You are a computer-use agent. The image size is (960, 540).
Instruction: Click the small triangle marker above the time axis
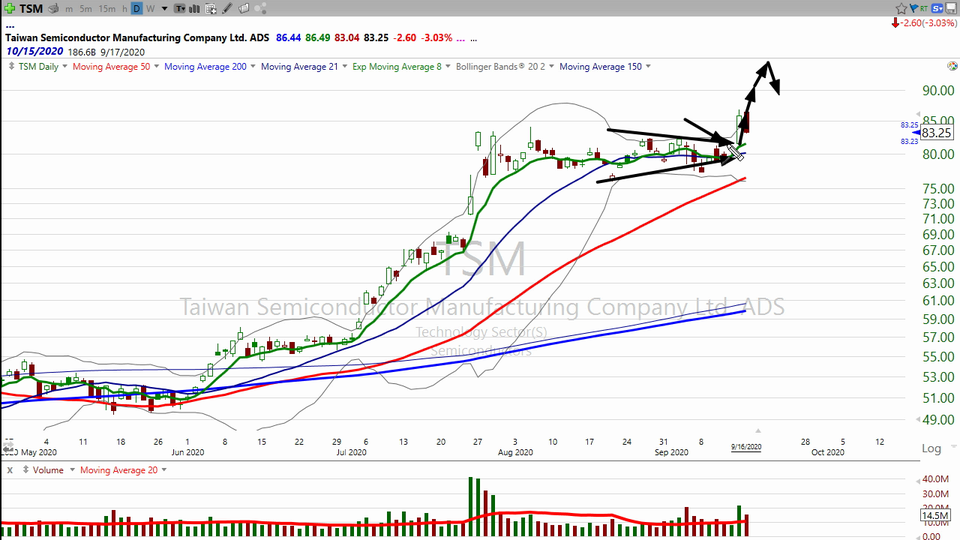click(x=758, y=431)
